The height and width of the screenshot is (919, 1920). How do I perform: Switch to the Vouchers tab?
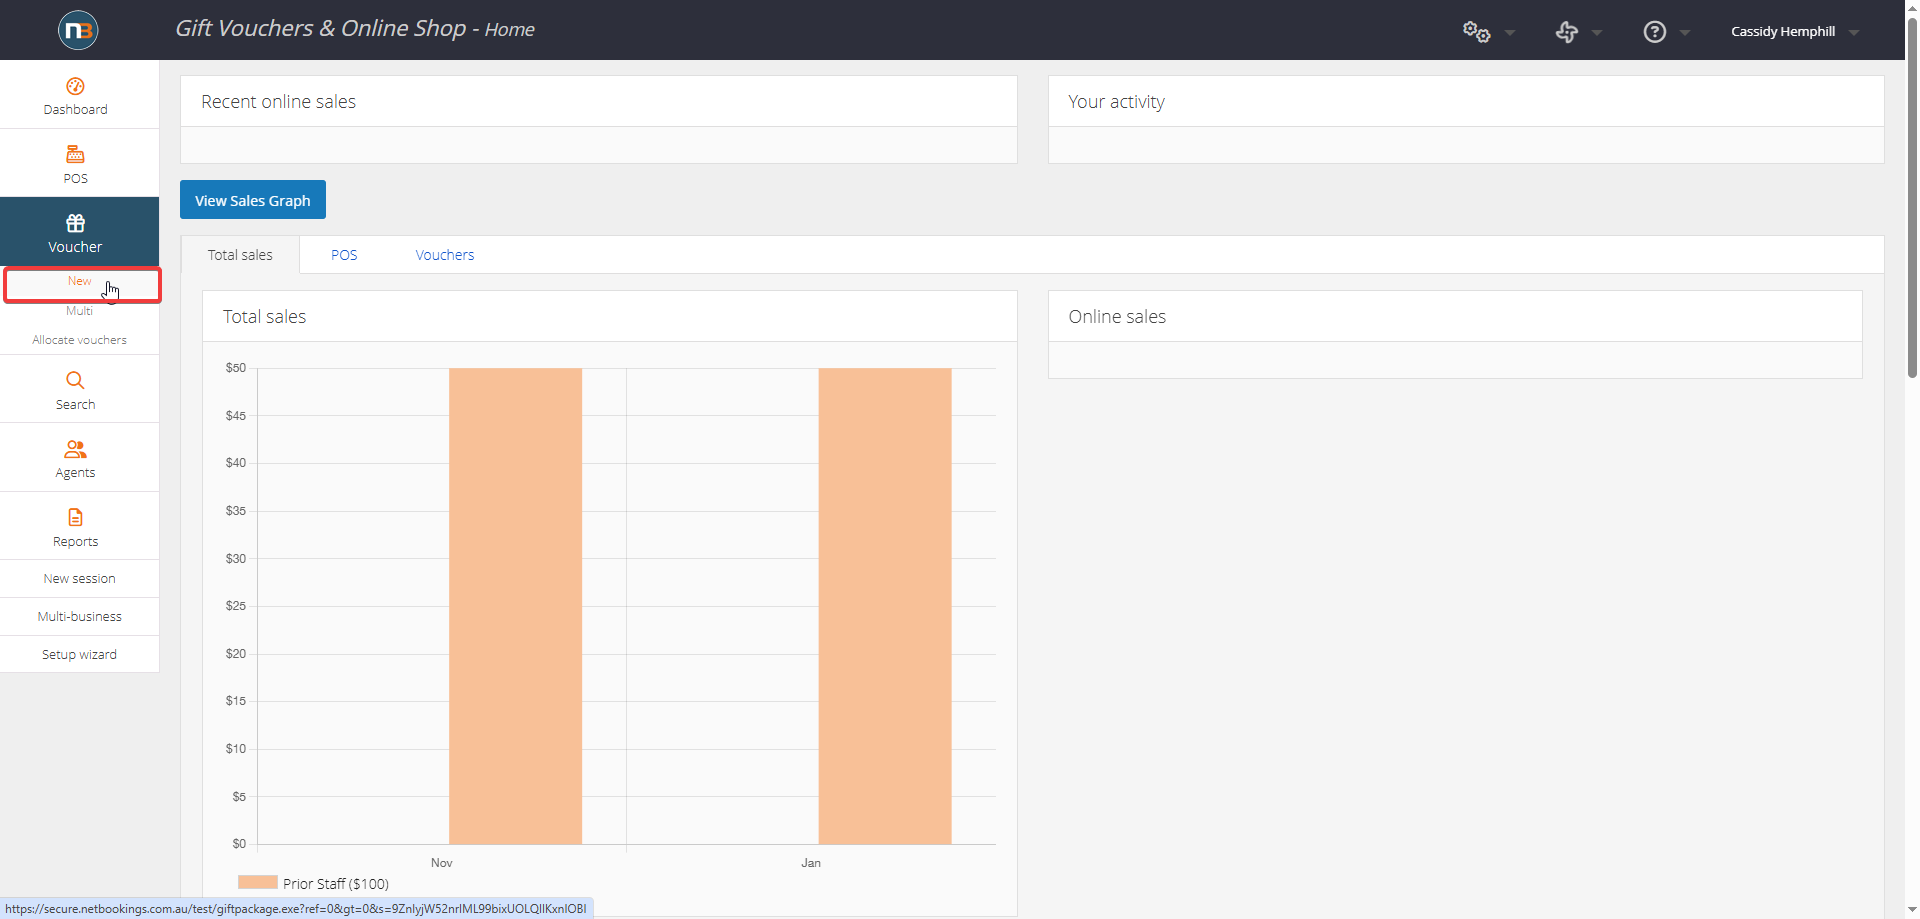[x=445, y=255]
